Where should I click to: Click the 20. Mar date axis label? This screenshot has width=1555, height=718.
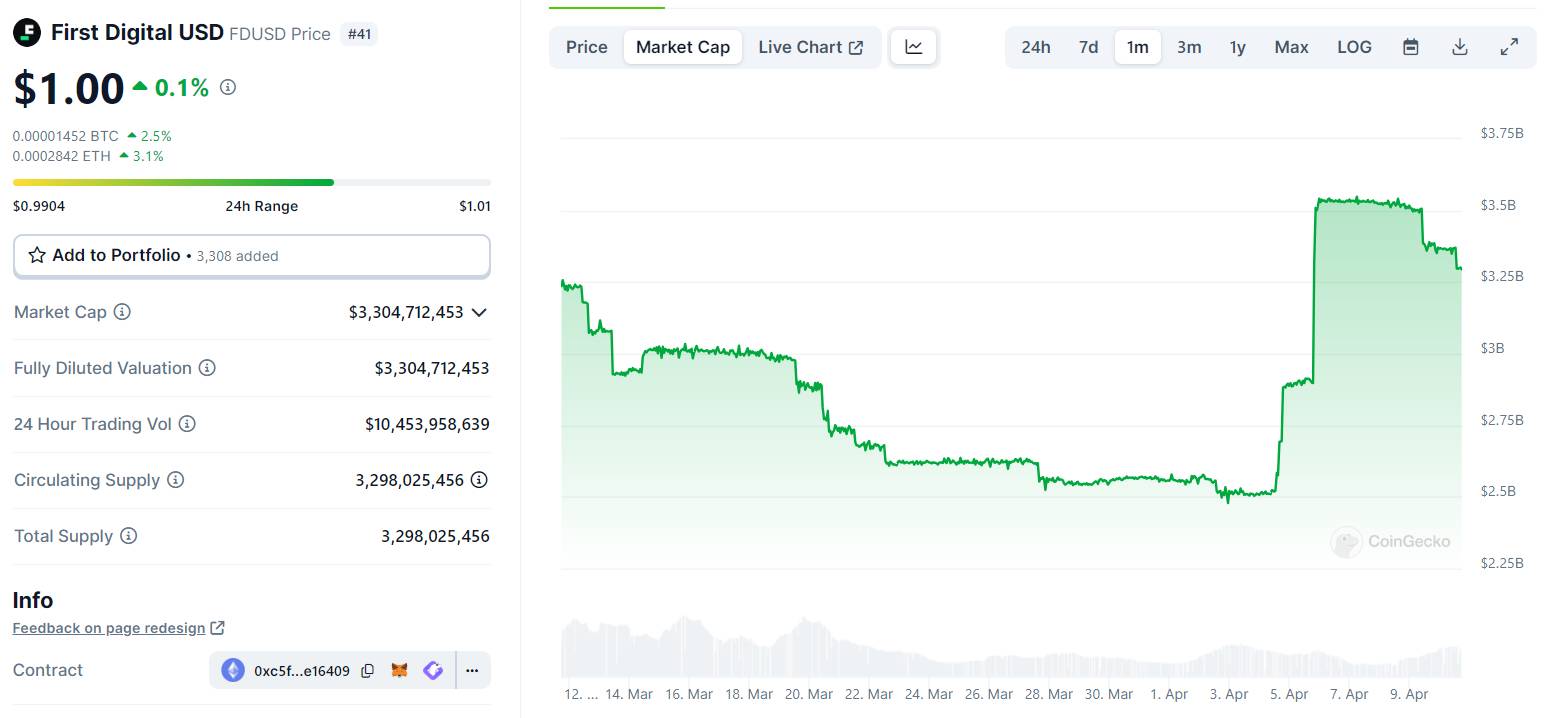click(809, 694)
